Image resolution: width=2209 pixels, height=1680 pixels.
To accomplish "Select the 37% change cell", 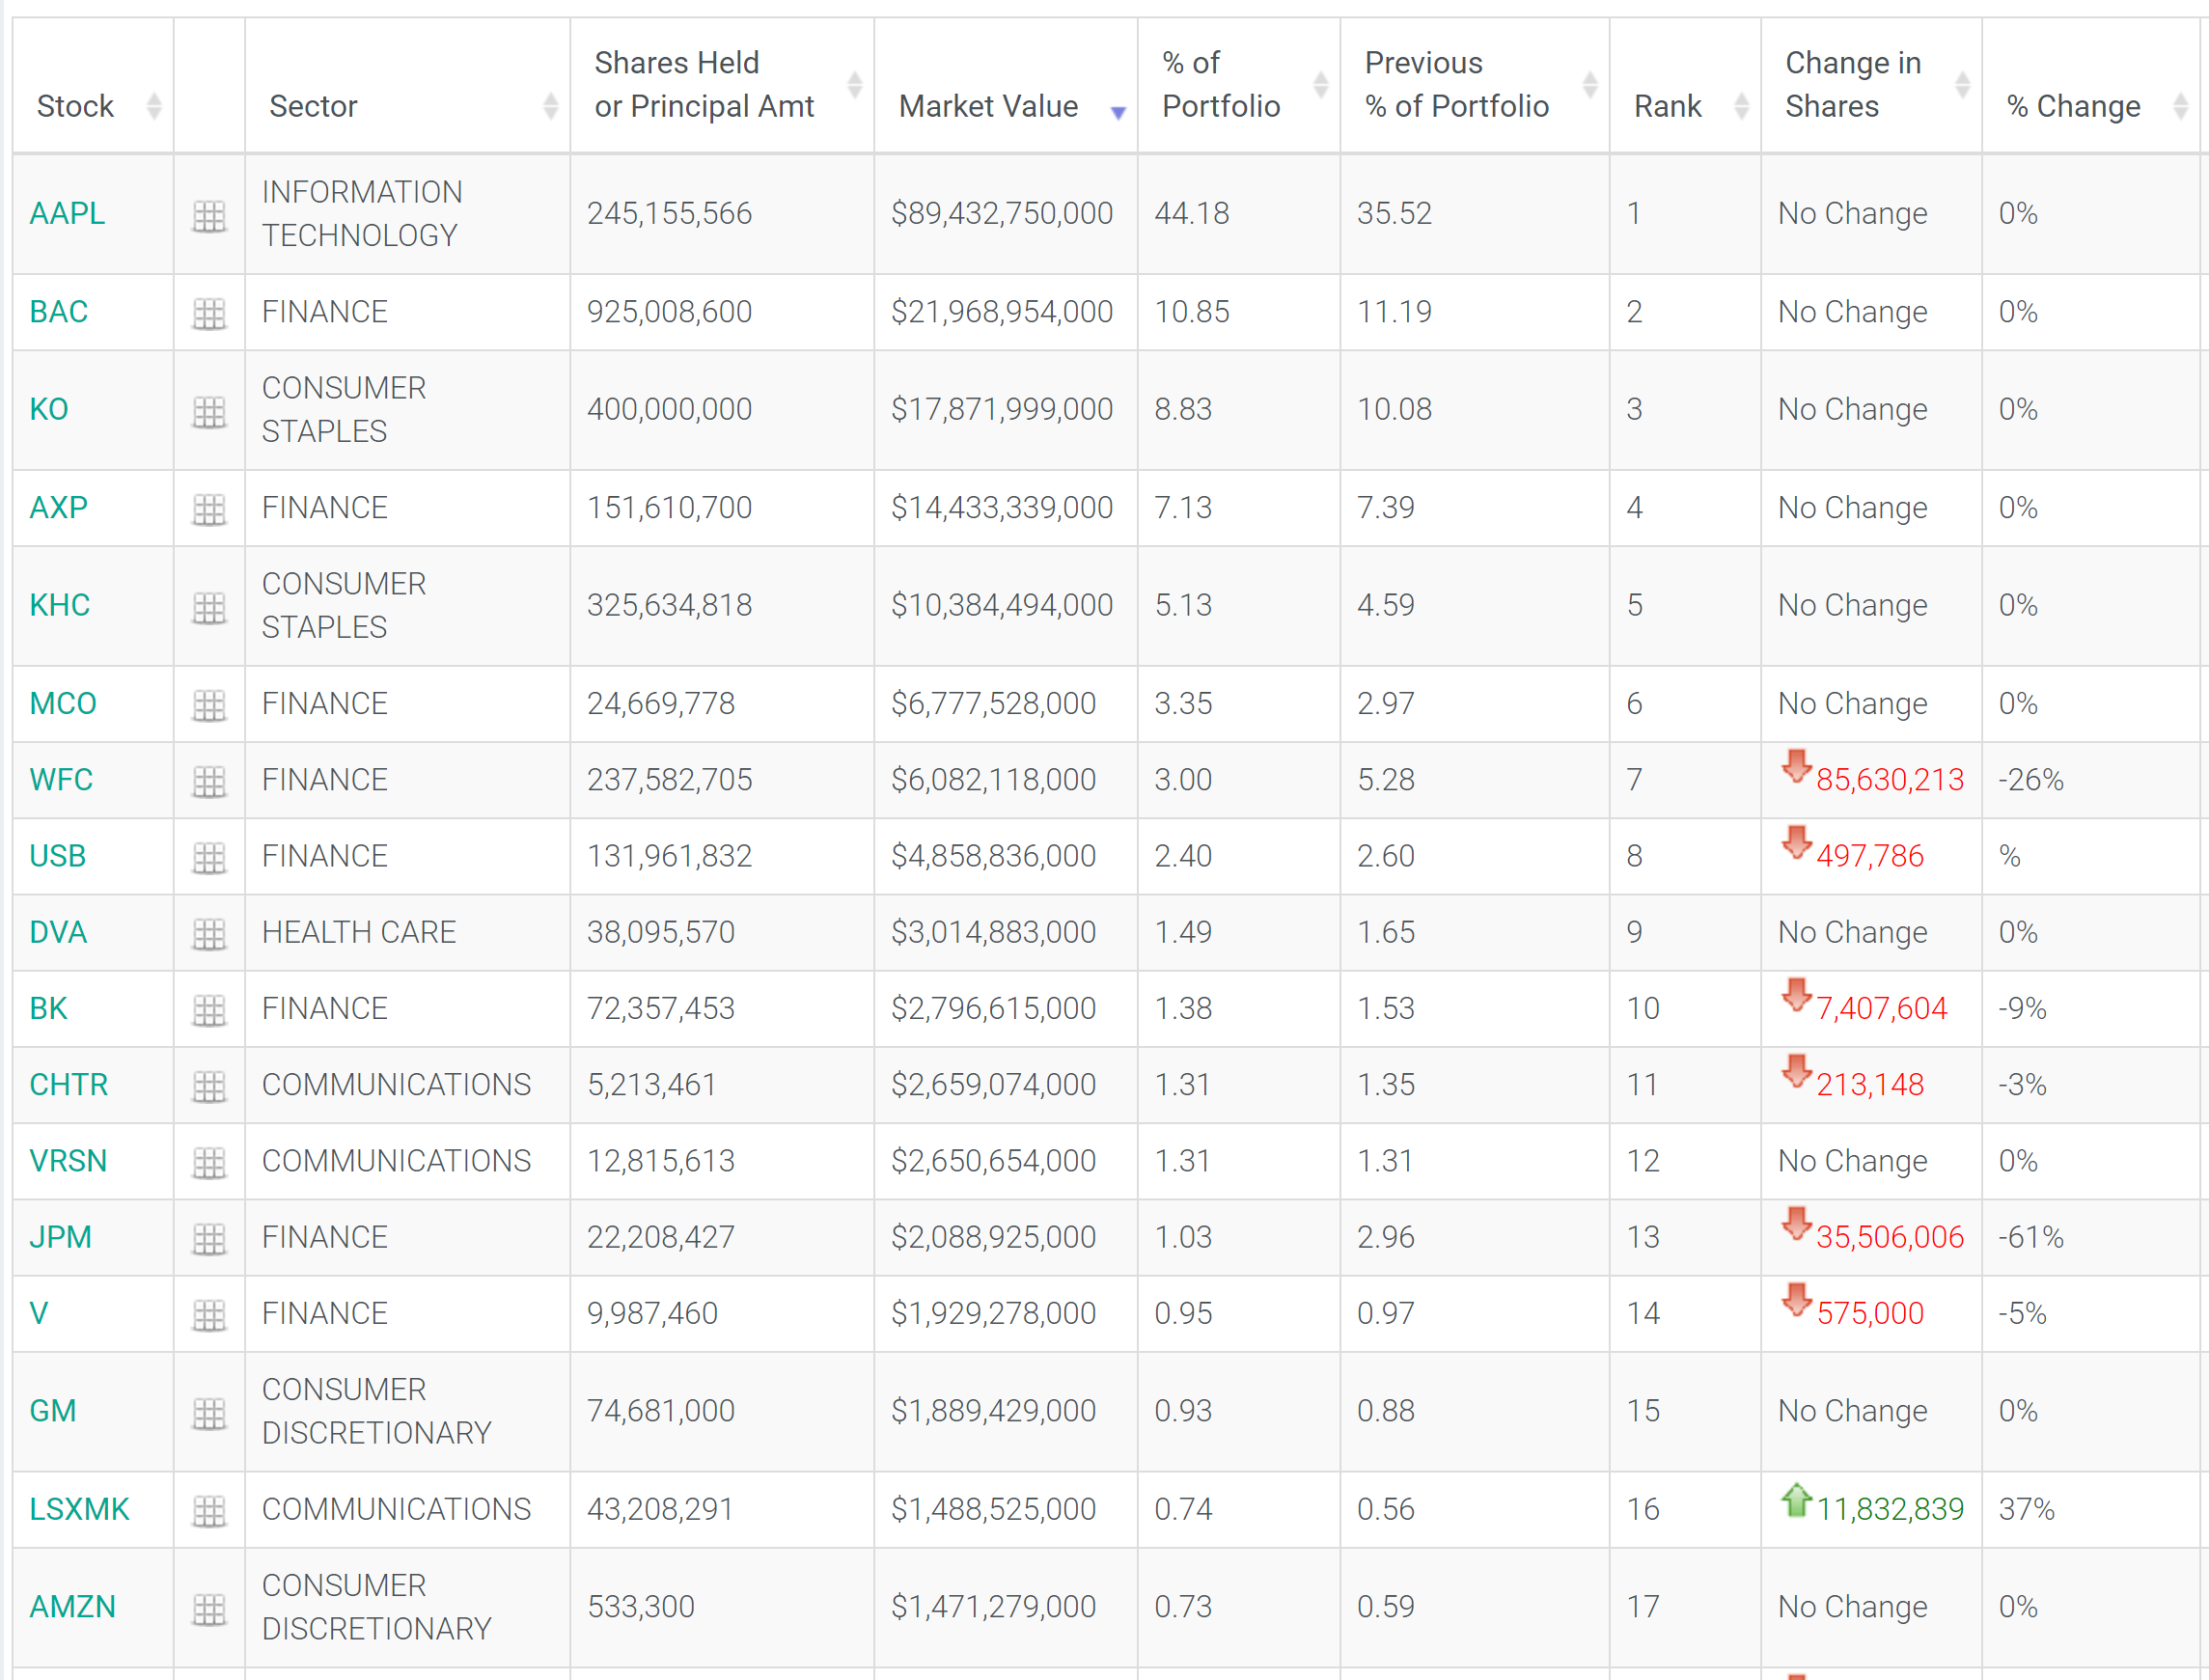I will (x=2094, y=1510).
